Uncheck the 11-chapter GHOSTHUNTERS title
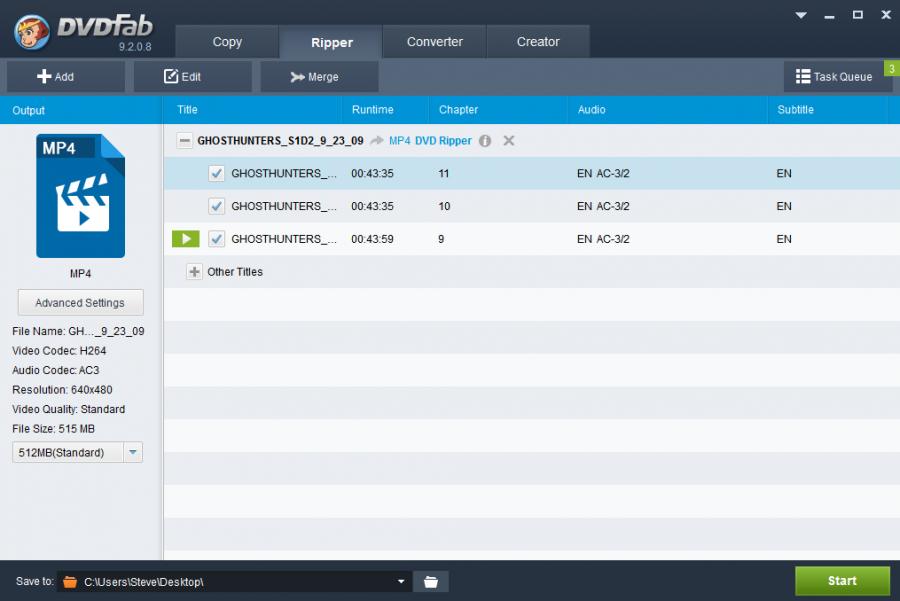Image resolution: width=900 pixels, height=601 pixels. [x=217, y=174]
